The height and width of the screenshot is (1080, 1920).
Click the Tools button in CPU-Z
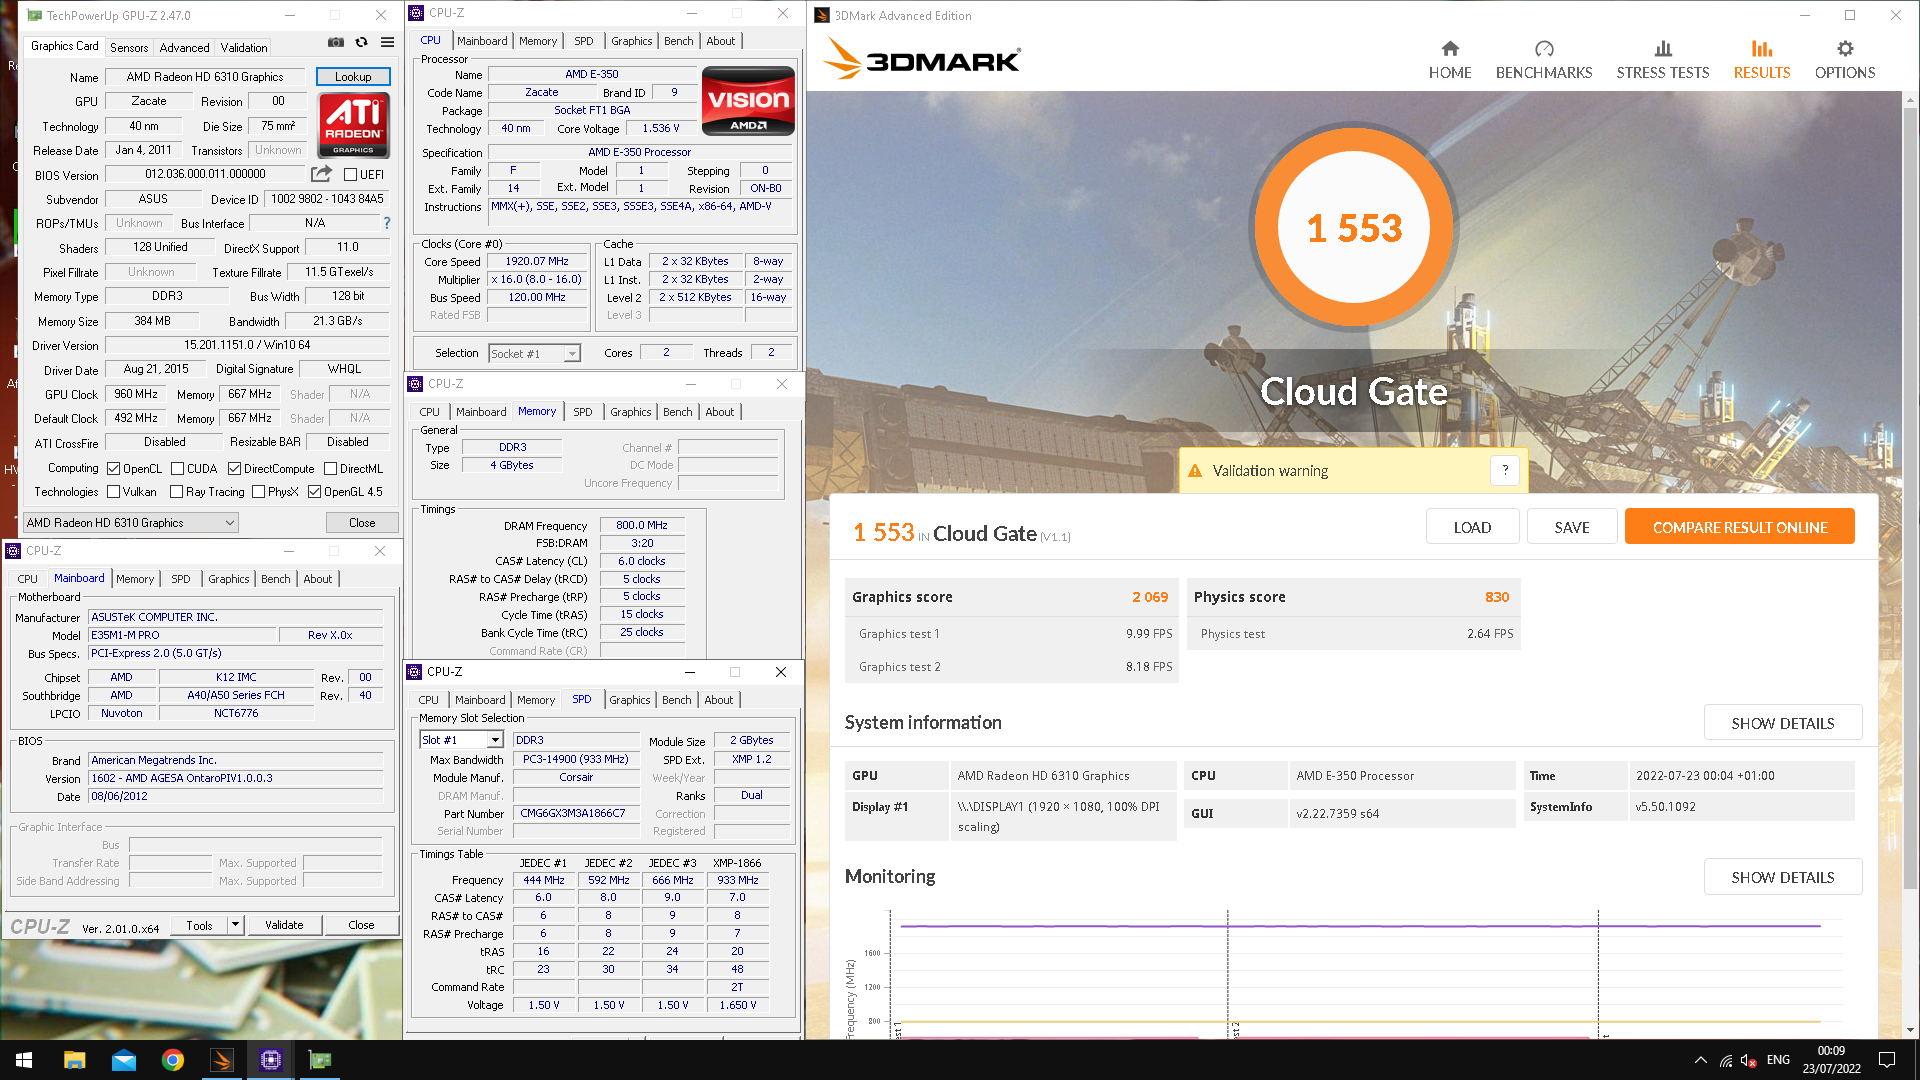[199, 925]
